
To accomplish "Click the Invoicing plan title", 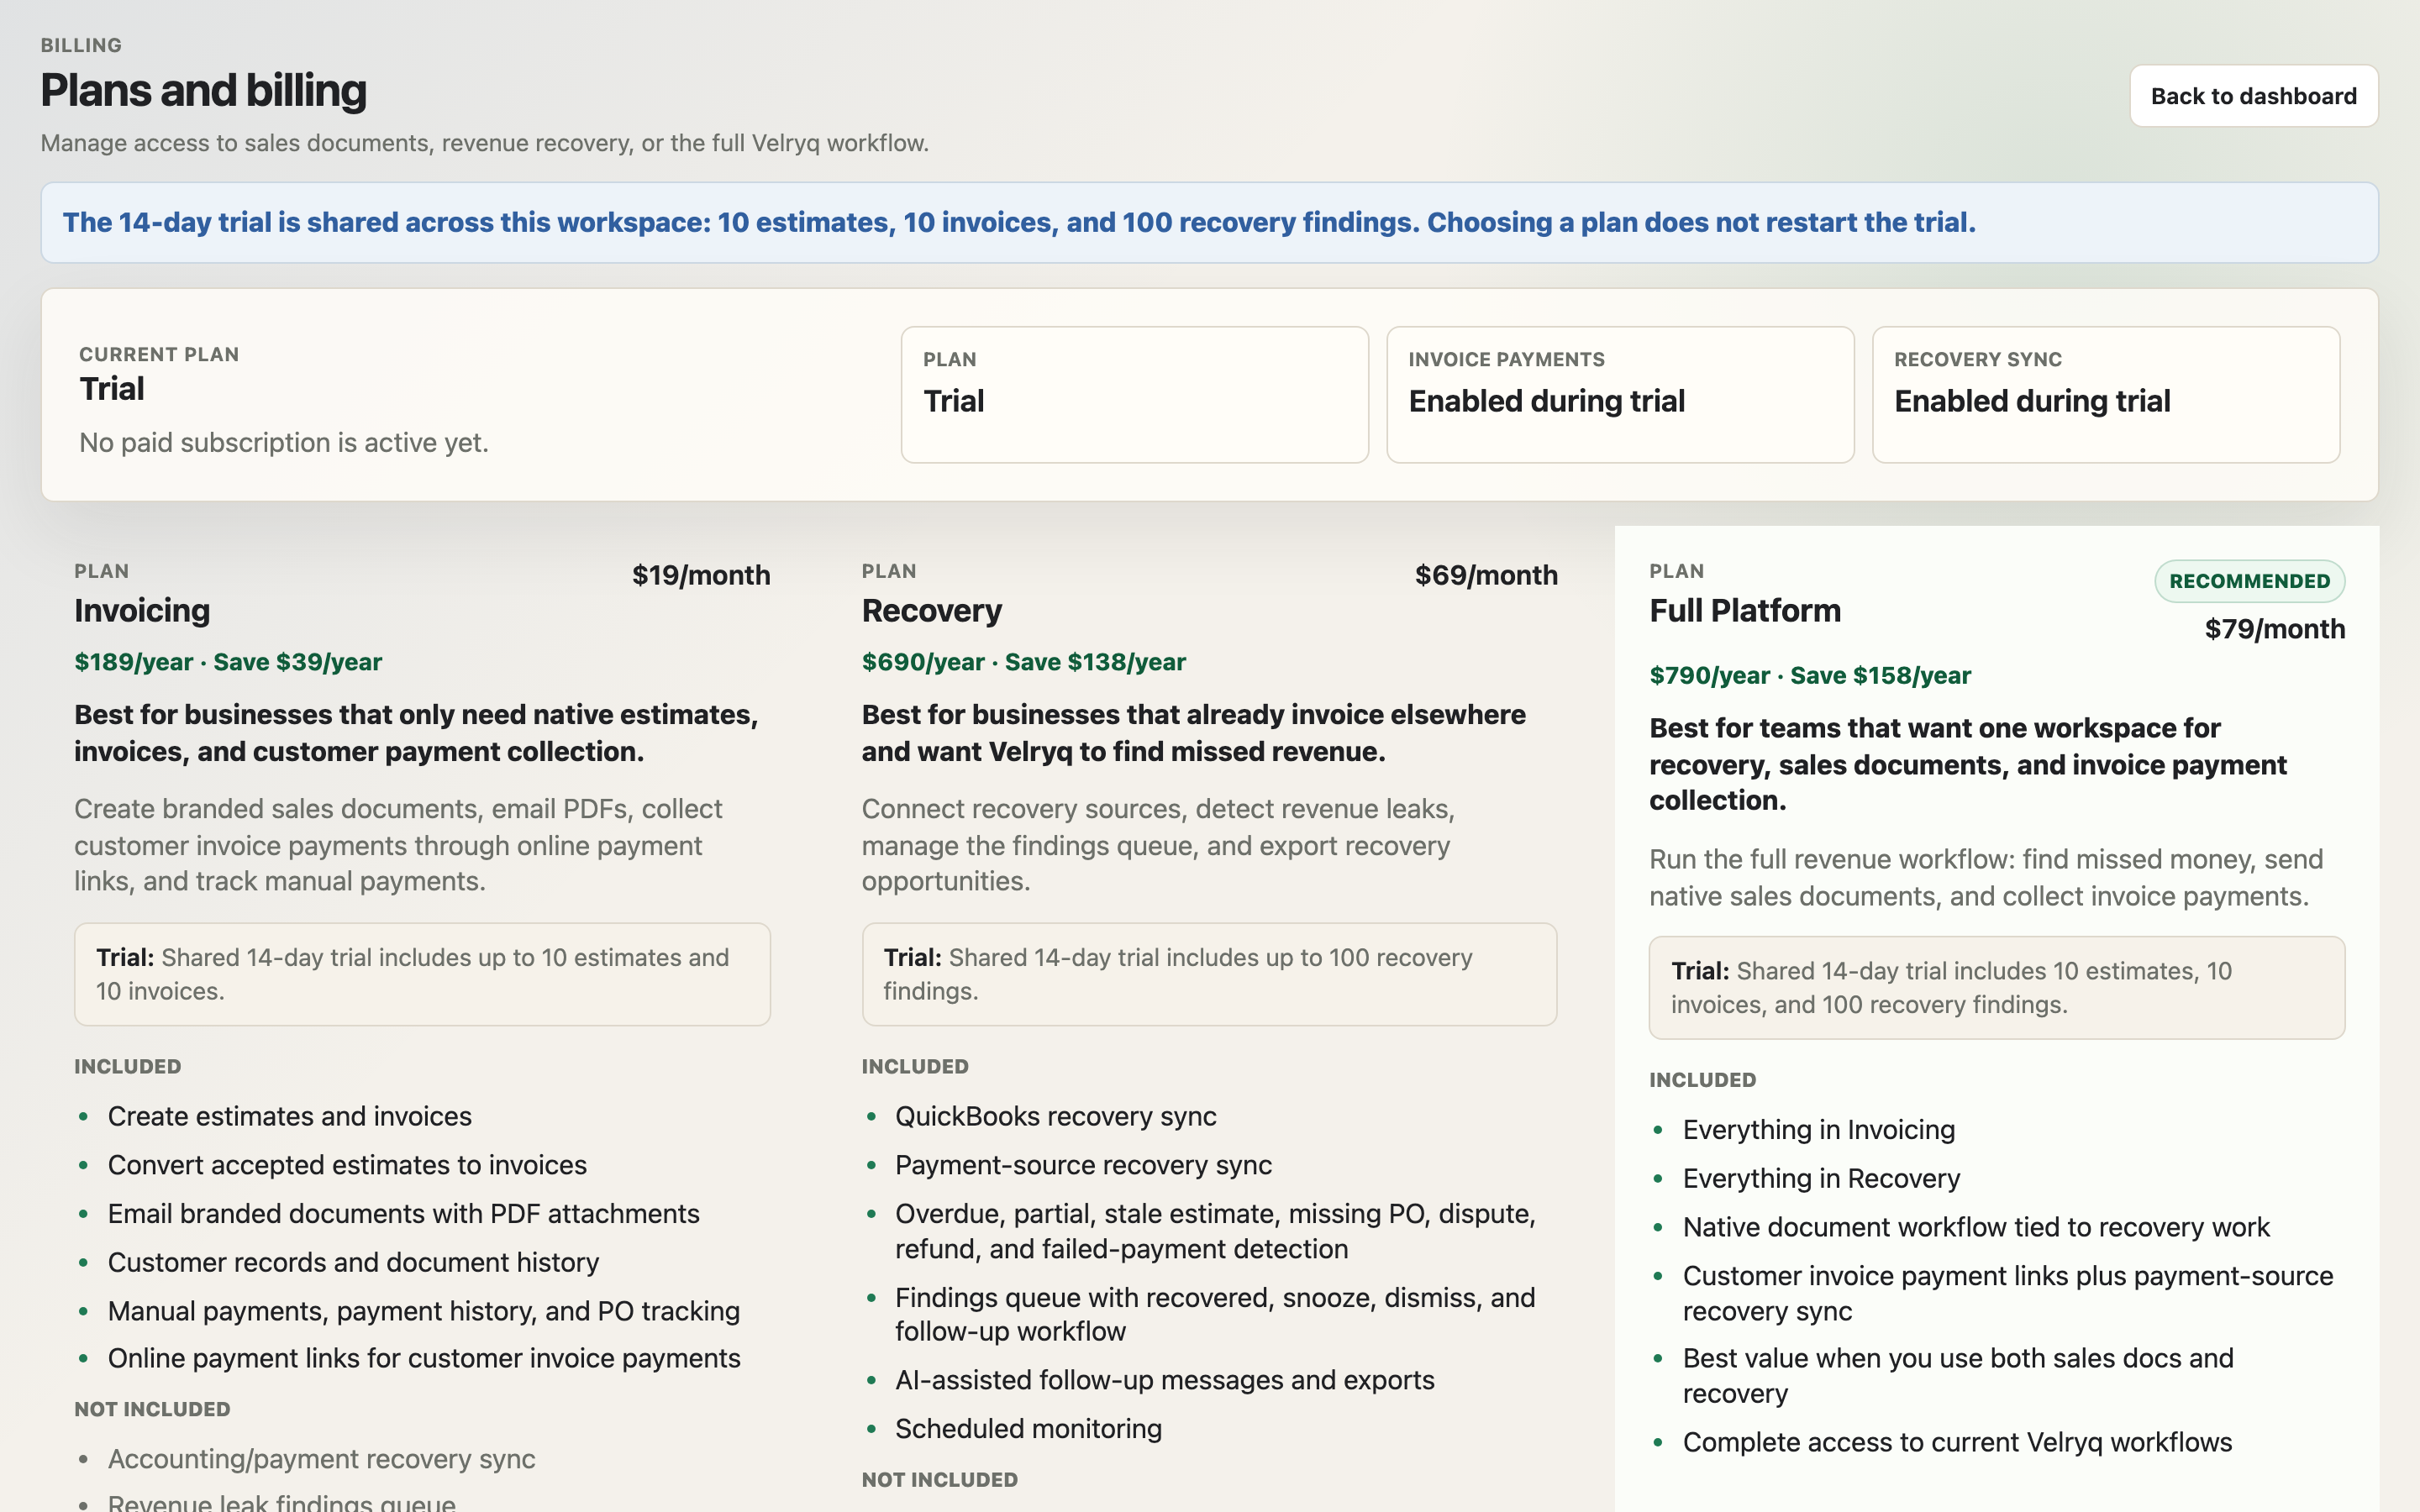I will pos(142,610).
